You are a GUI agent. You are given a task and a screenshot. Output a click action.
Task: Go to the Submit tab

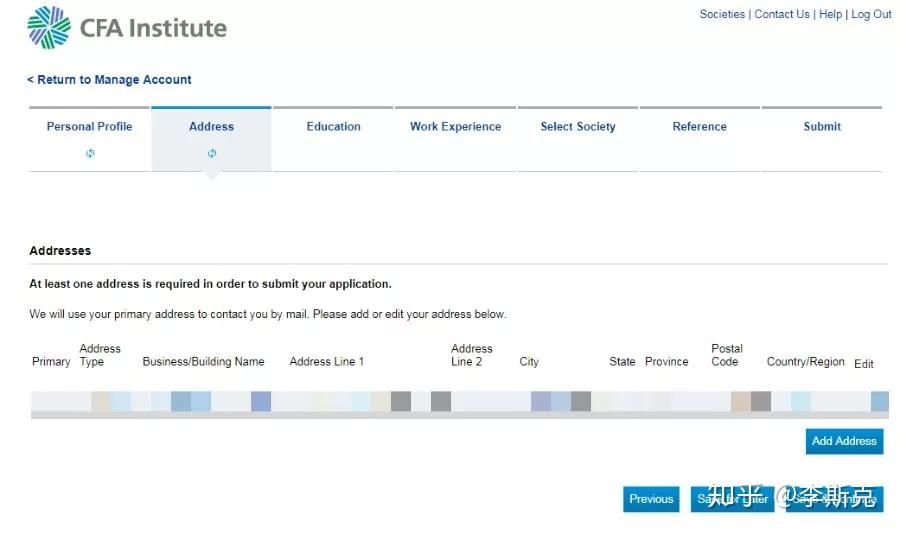point(822,127)
